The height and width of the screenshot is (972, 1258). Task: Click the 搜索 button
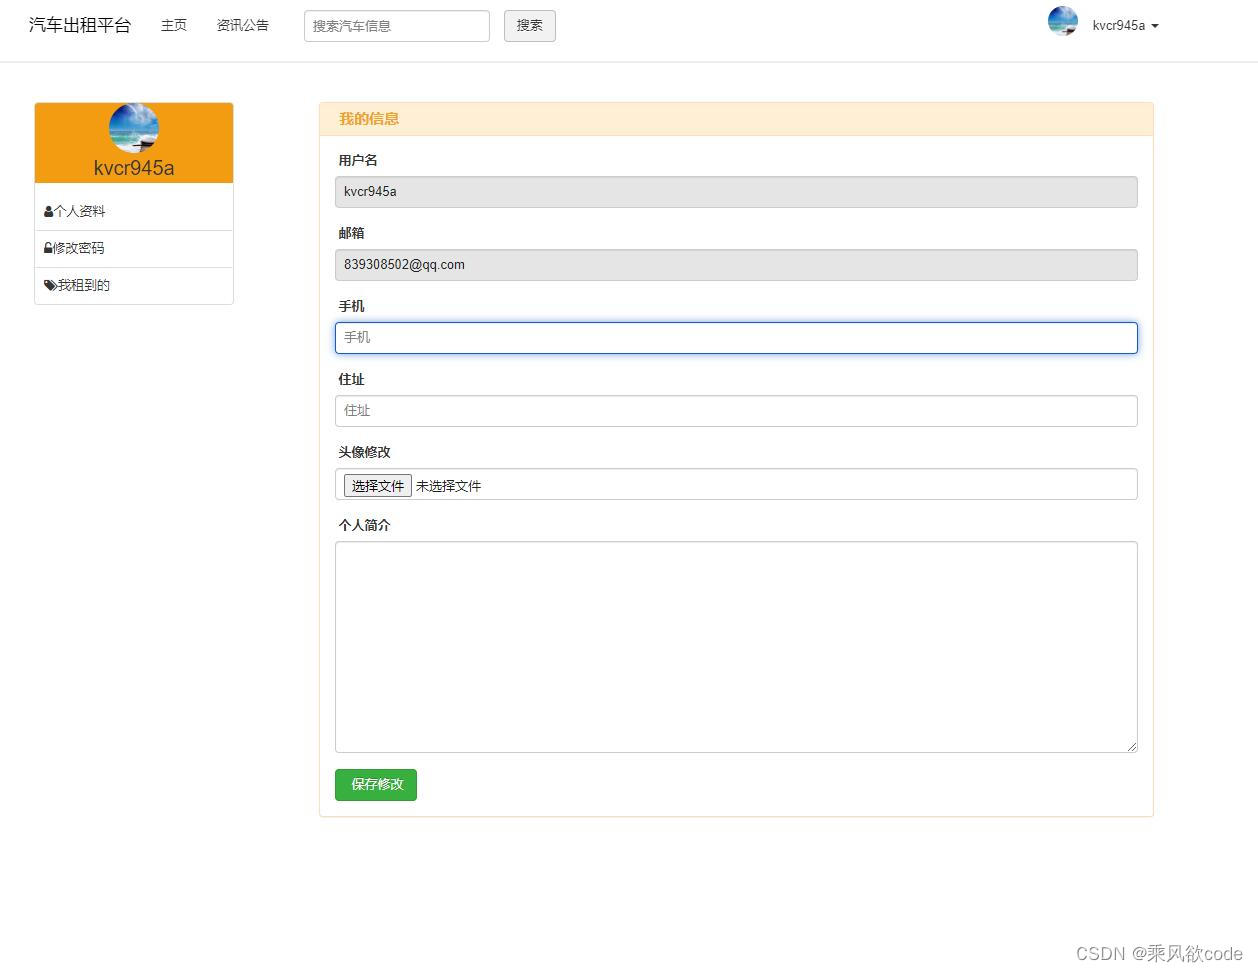[530, 26]
